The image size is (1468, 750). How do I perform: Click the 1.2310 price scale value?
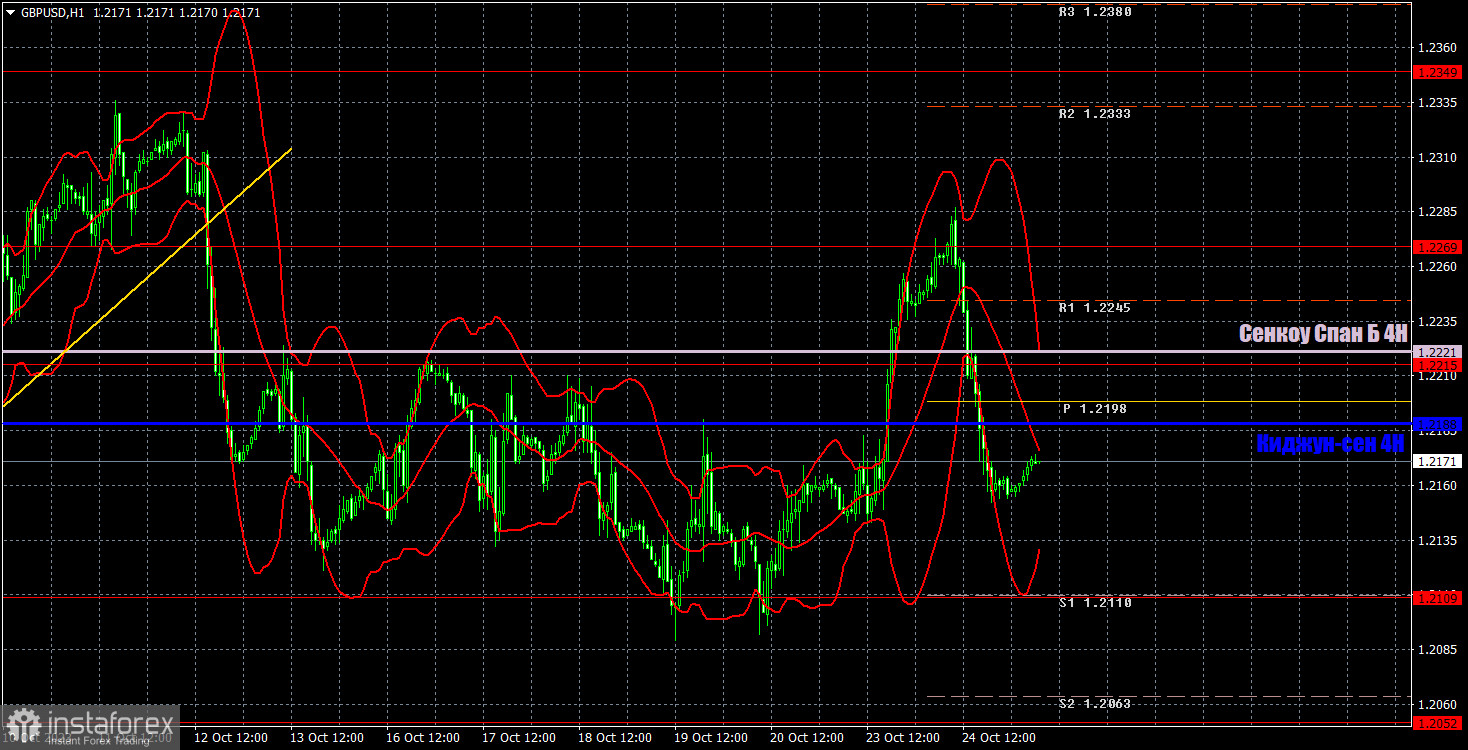pyautogui.click(x=1436, y=158)
